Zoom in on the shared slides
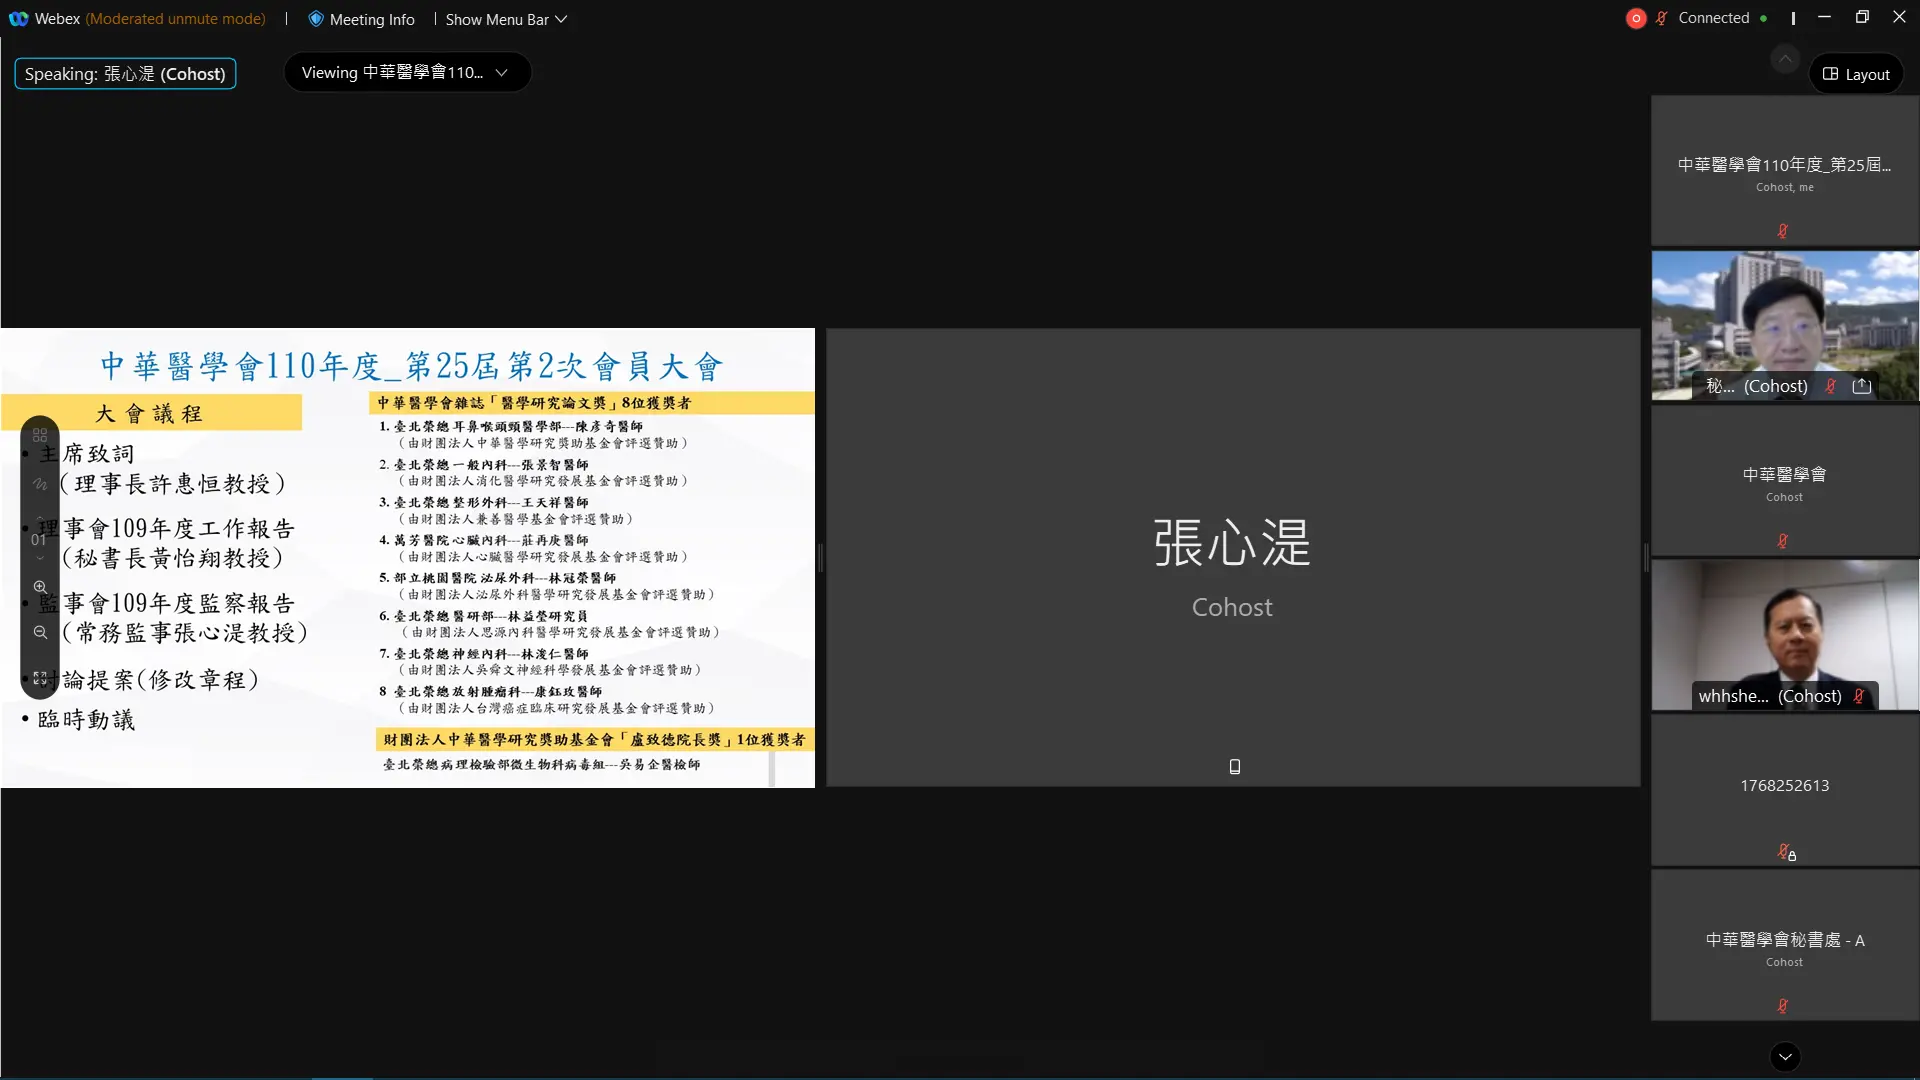This screenshot has height=1080, width=1920. 40,588
